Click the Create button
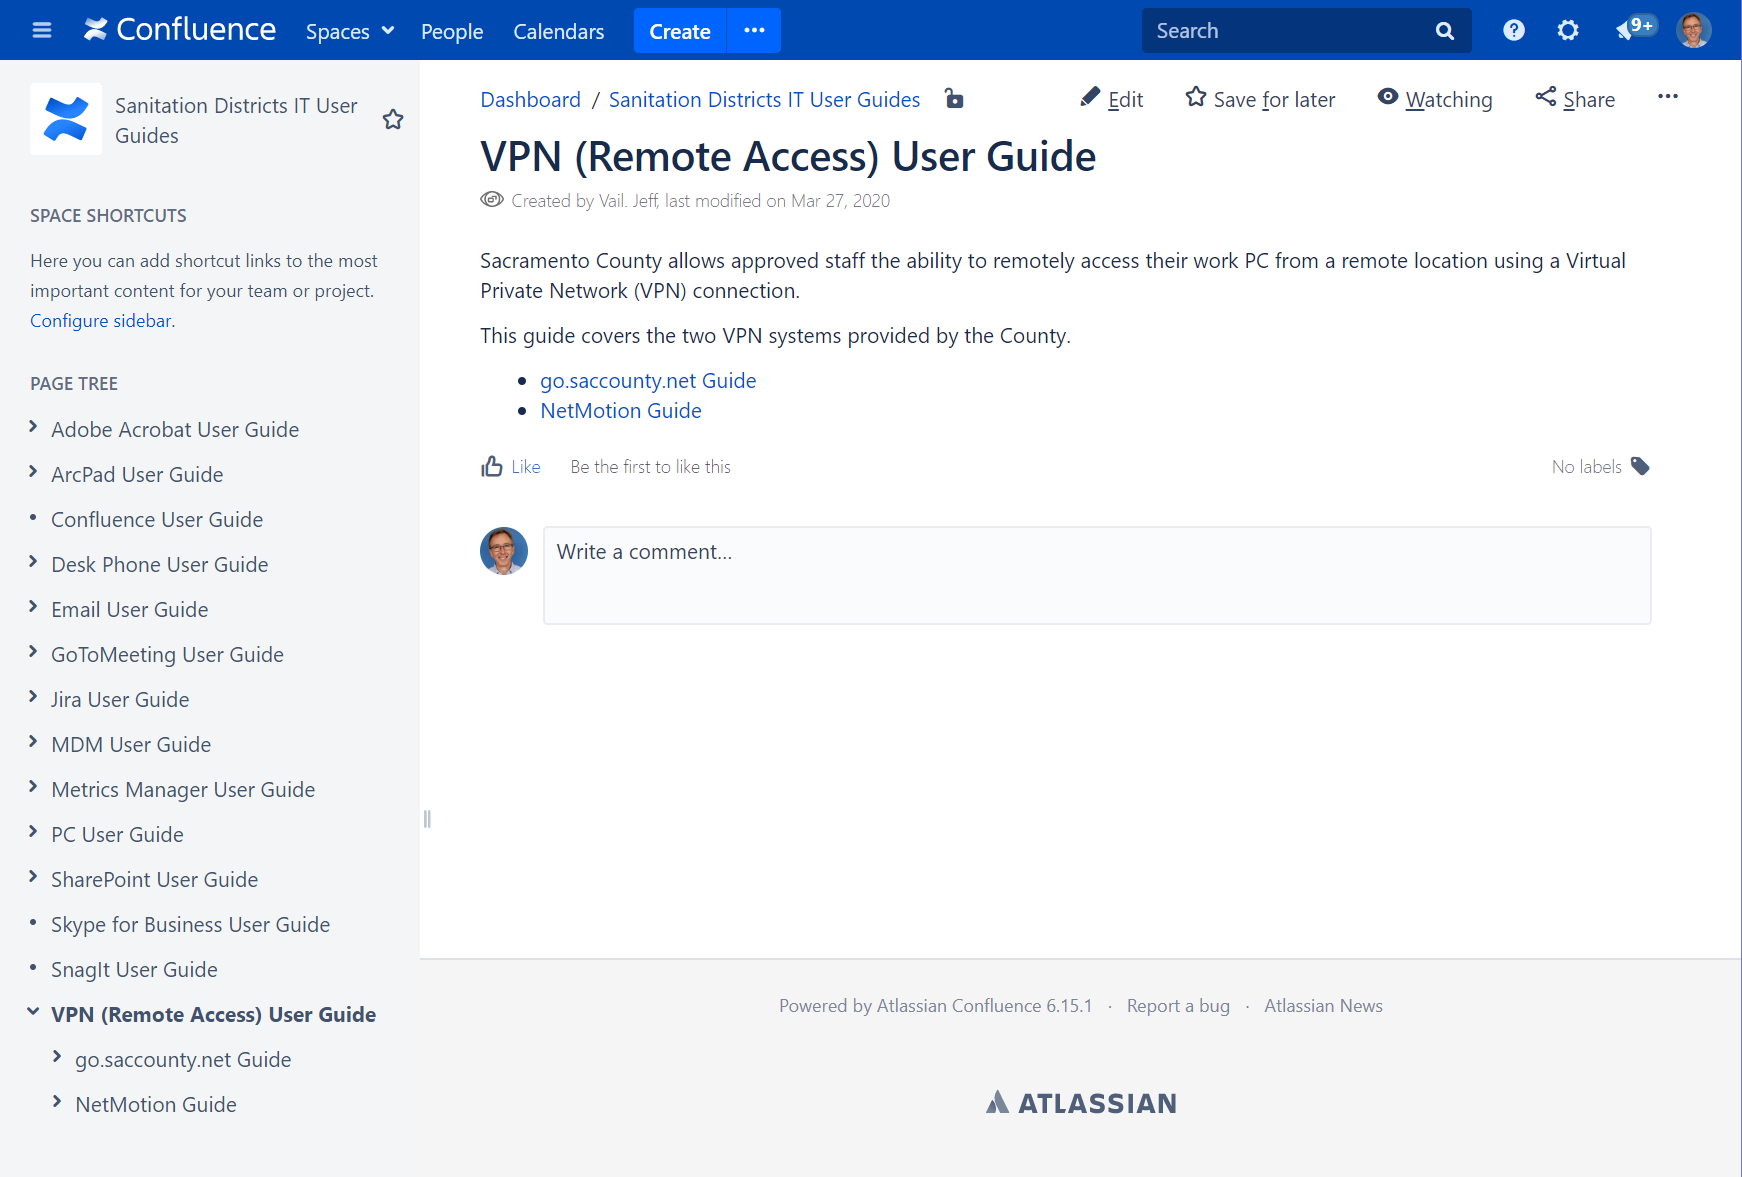 [680, 31]
